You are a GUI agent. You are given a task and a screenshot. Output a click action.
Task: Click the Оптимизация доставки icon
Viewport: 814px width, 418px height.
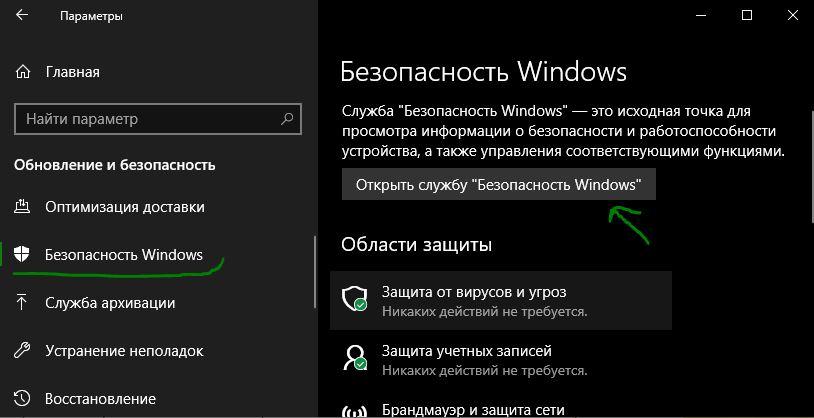21,207
